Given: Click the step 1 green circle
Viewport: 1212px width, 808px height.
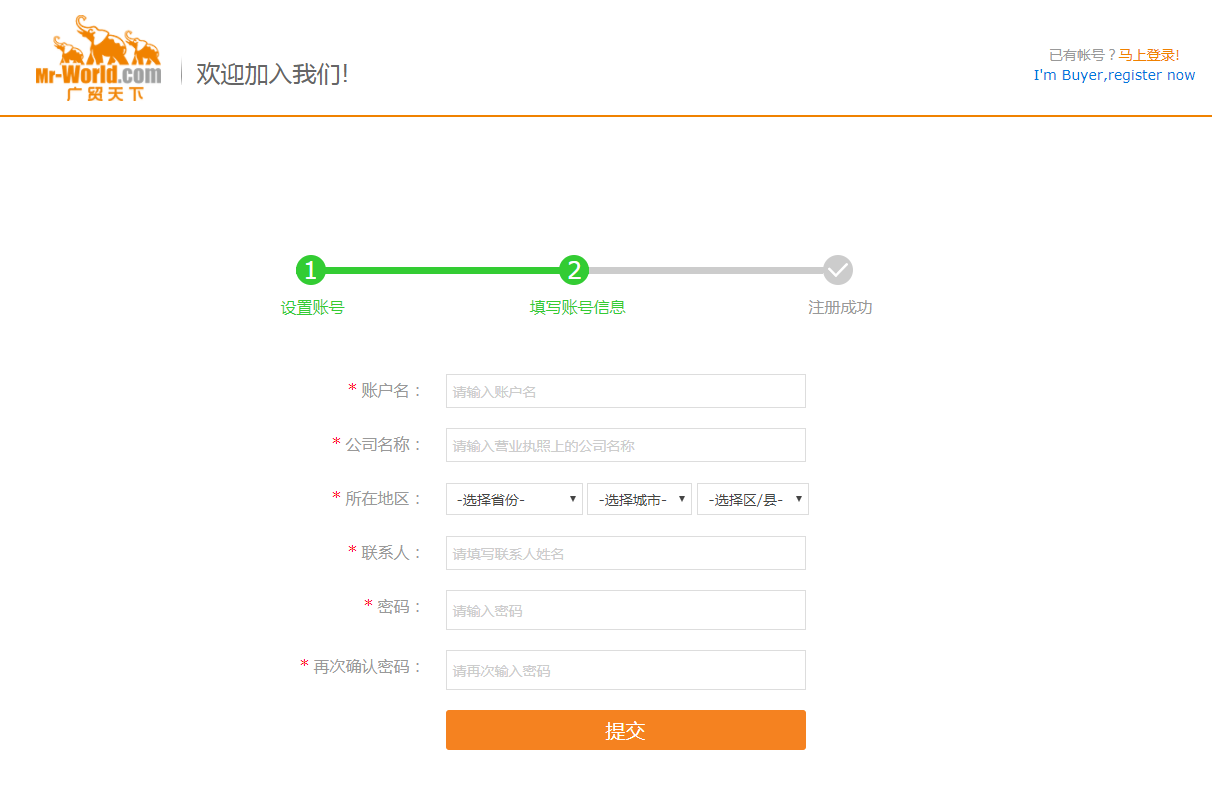Looking at the screenshot, I should click(311, 270).
